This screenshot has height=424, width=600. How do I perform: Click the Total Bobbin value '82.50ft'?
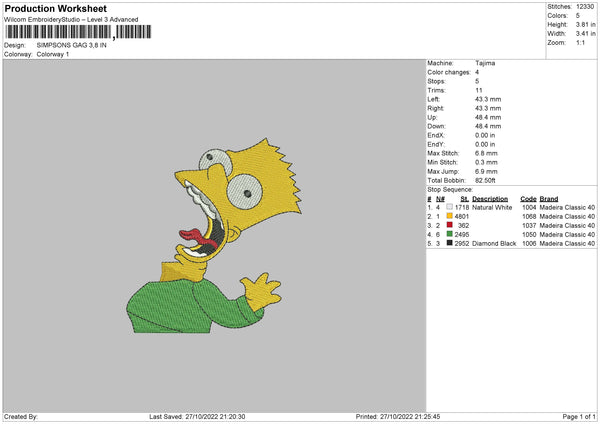click(x=485, y=181)
